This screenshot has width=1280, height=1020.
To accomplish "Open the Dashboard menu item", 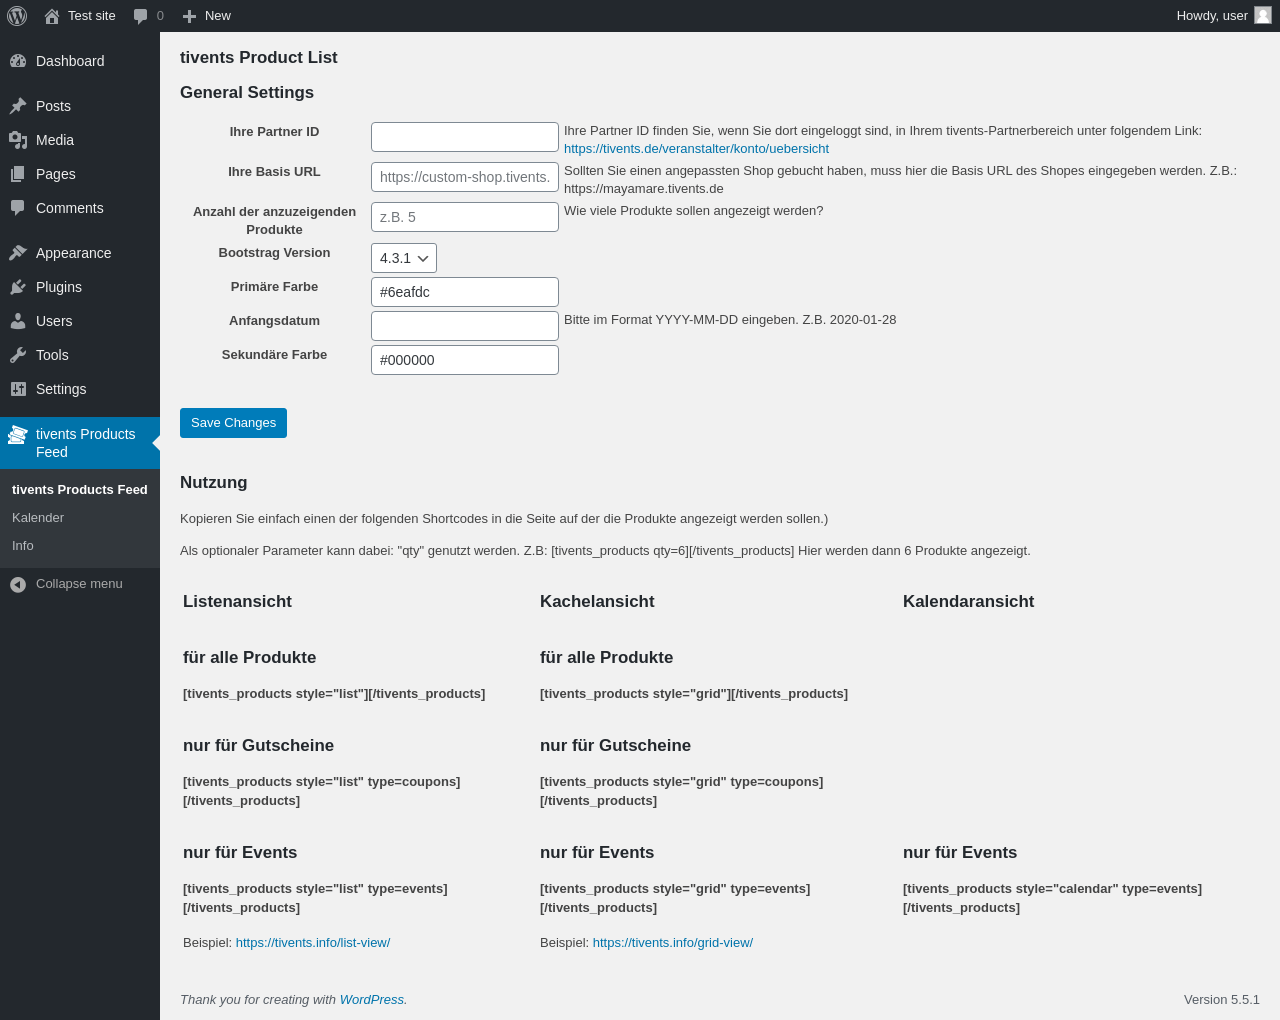I will pos(80,61).
